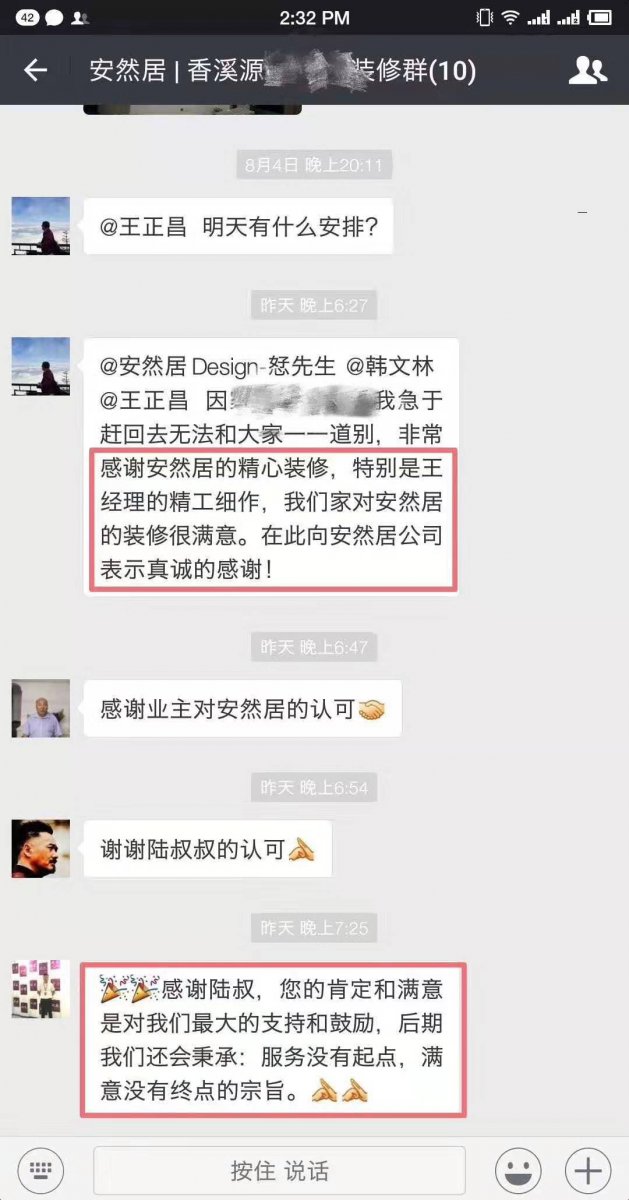Tap the timestamp 8月4日 晚上20:11
This screenshot has width=629, height=1200.
(314, 165)
